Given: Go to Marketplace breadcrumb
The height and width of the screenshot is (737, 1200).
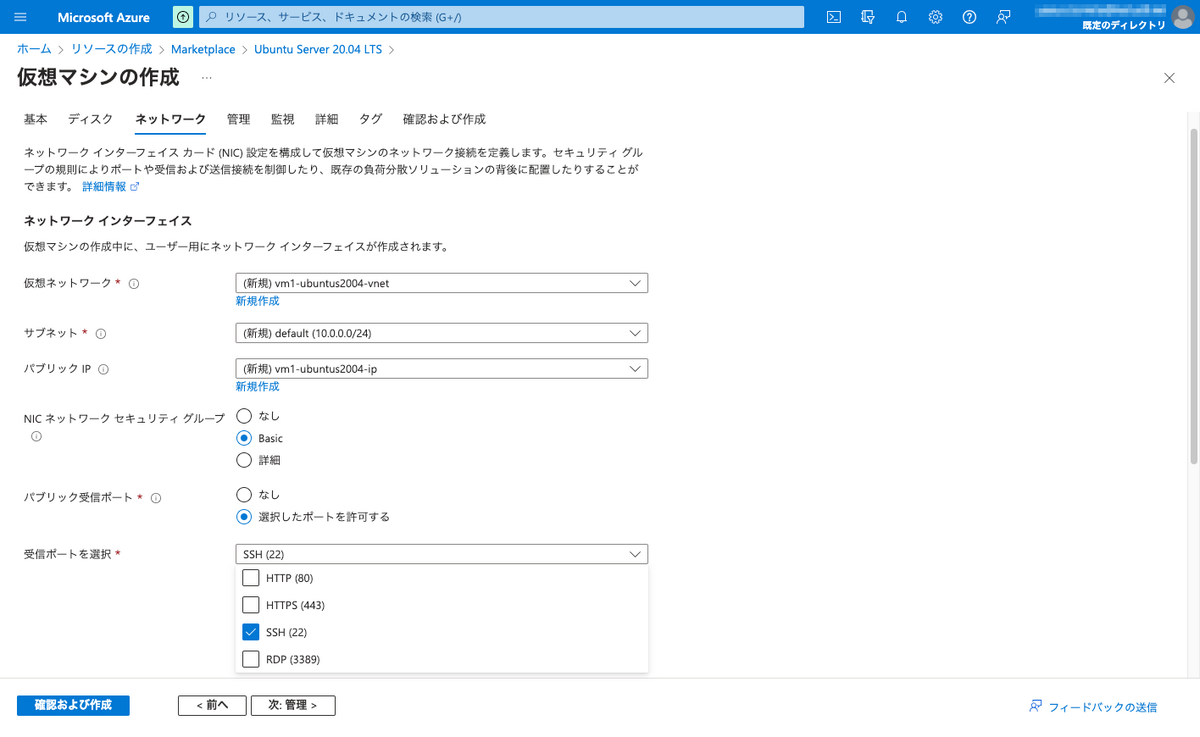Looking at the screenshot, I should [203, 49].
